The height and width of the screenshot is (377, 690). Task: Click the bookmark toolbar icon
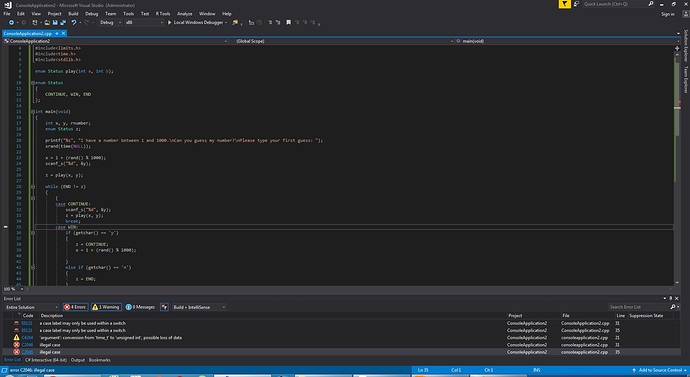[x=289, y=22]
